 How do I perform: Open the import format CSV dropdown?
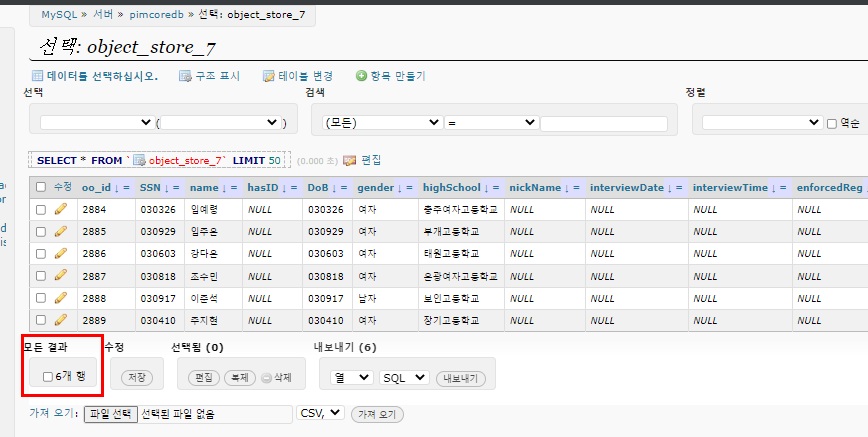321,413
